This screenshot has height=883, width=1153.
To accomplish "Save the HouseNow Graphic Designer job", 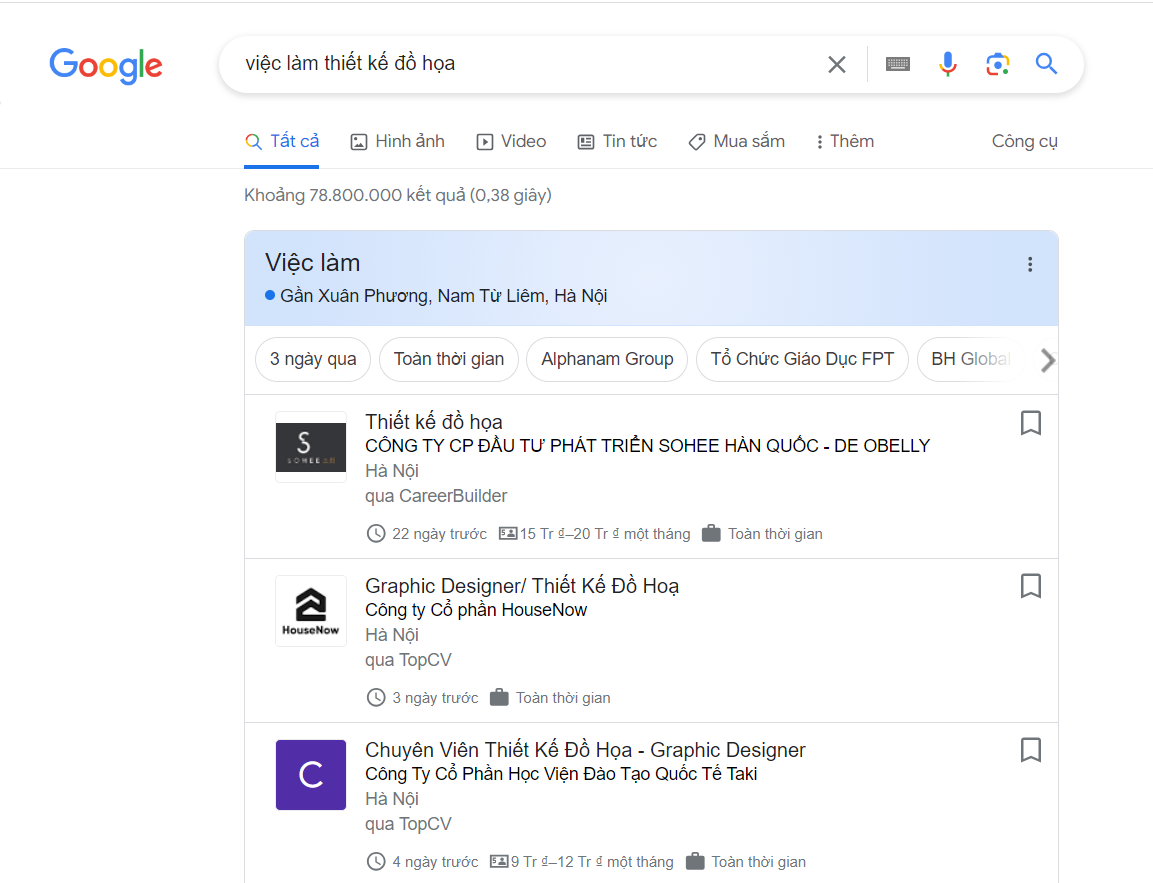I will pos(1031,586).
